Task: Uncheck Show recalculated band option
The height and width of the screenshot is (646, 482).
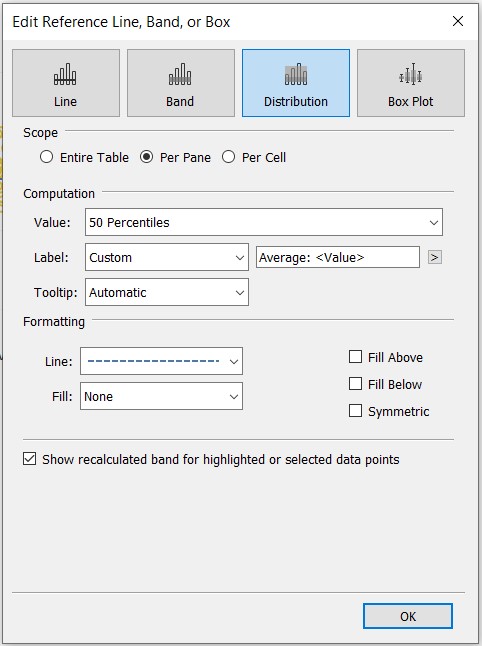Action: pos(30,459)
